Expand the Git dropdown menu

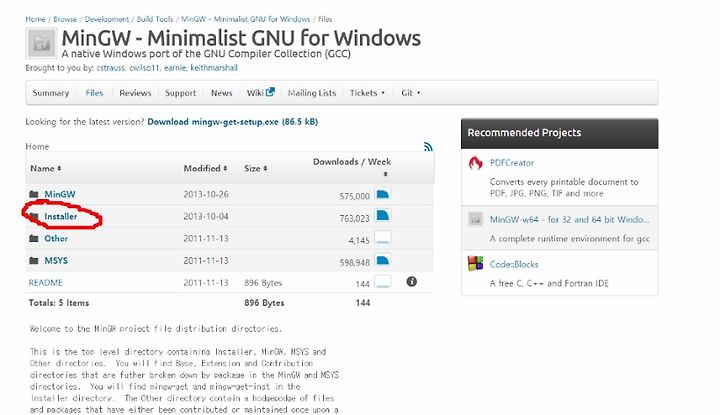click(411, 93)
